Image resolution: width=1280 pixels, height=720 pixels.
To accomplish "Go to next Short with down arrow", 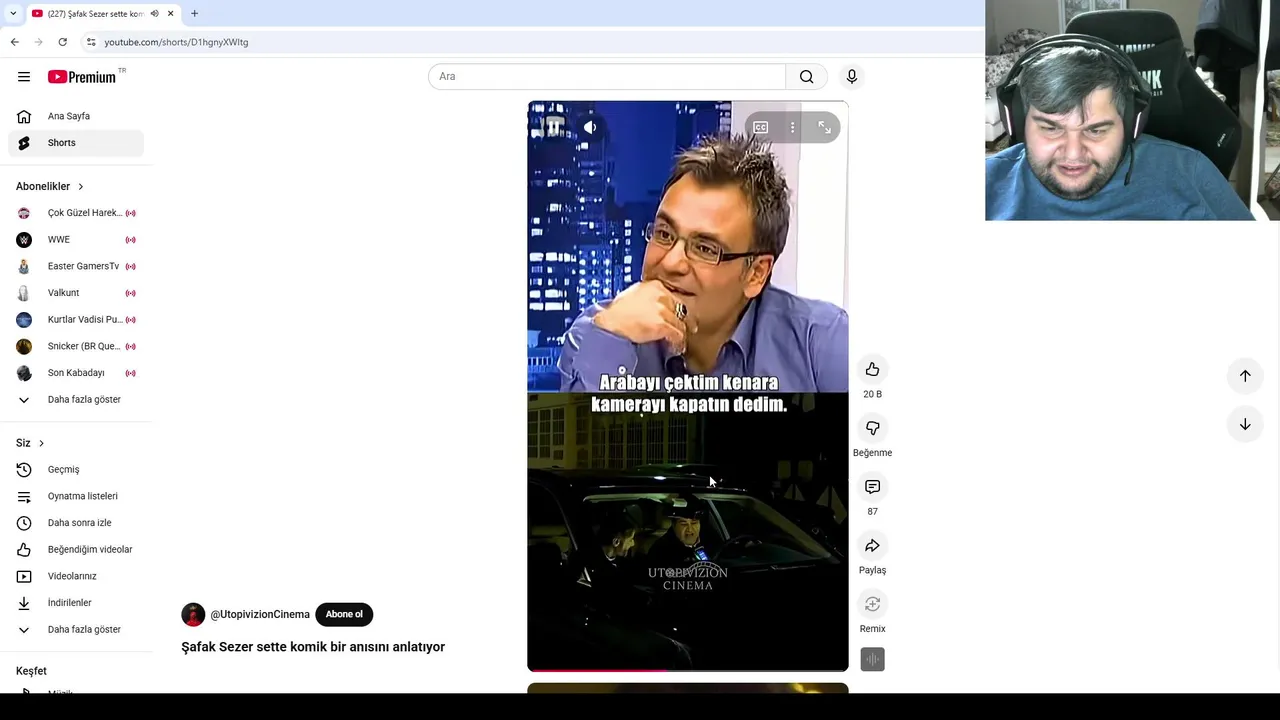I will (x=1245, y=424).
